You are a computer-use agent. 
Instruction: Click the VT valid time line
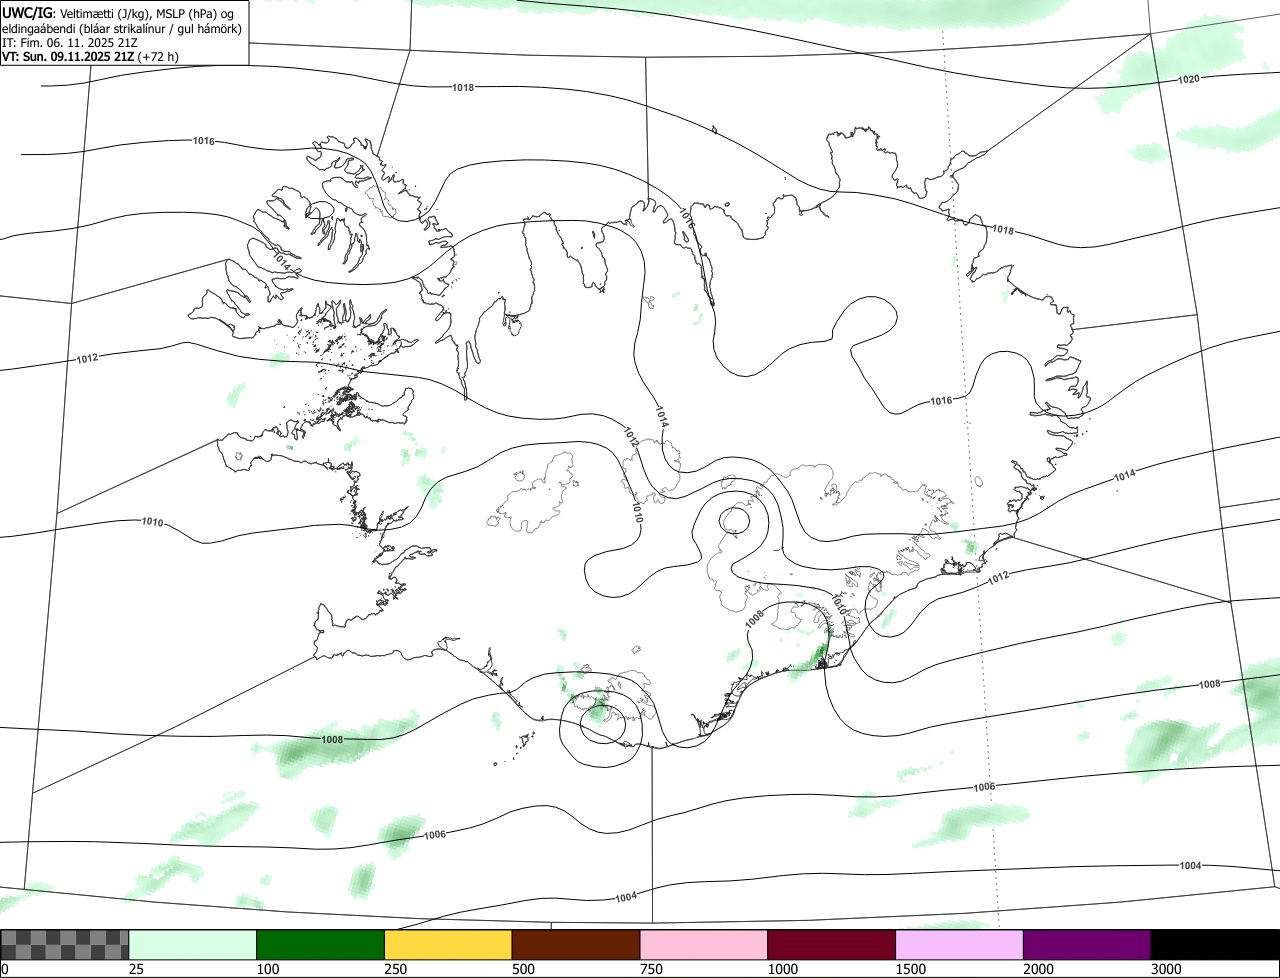click(x=91, y=57)
